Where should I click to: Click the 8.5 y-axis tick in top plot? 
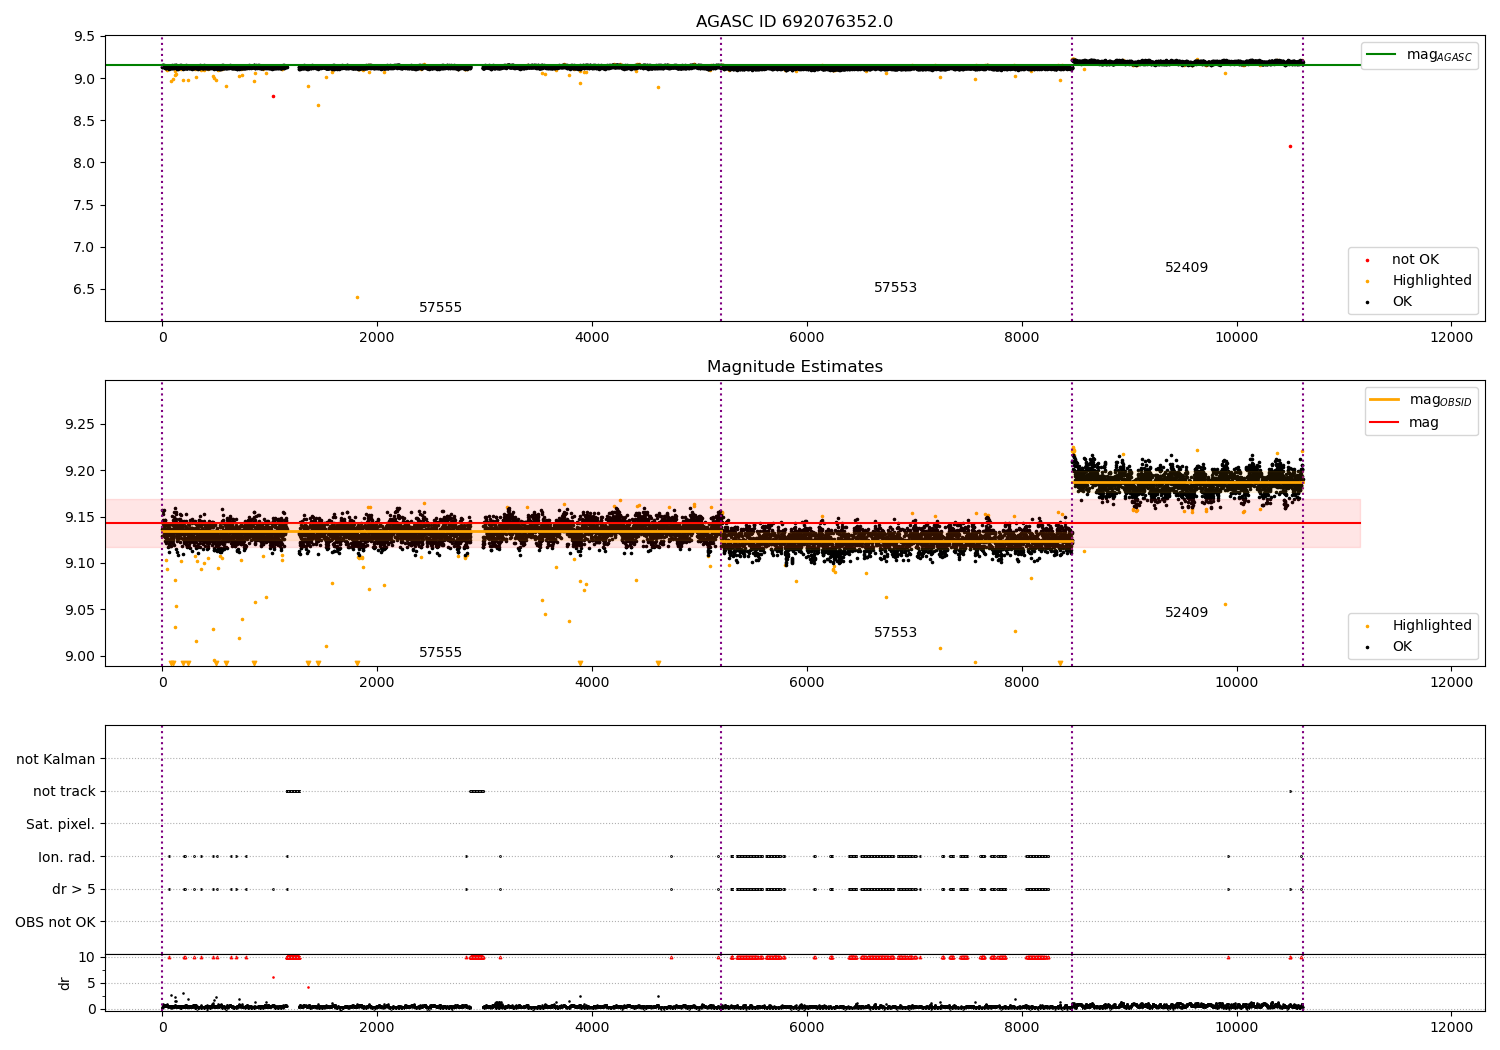(x=85, y=121)
